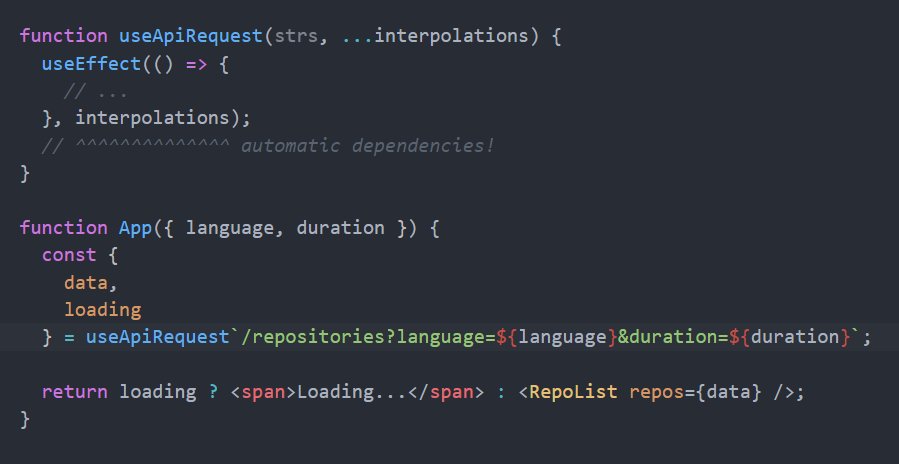Click interpolations in the dependency array line
Viewport: 899px width, 464px height.
click(152, 118)
